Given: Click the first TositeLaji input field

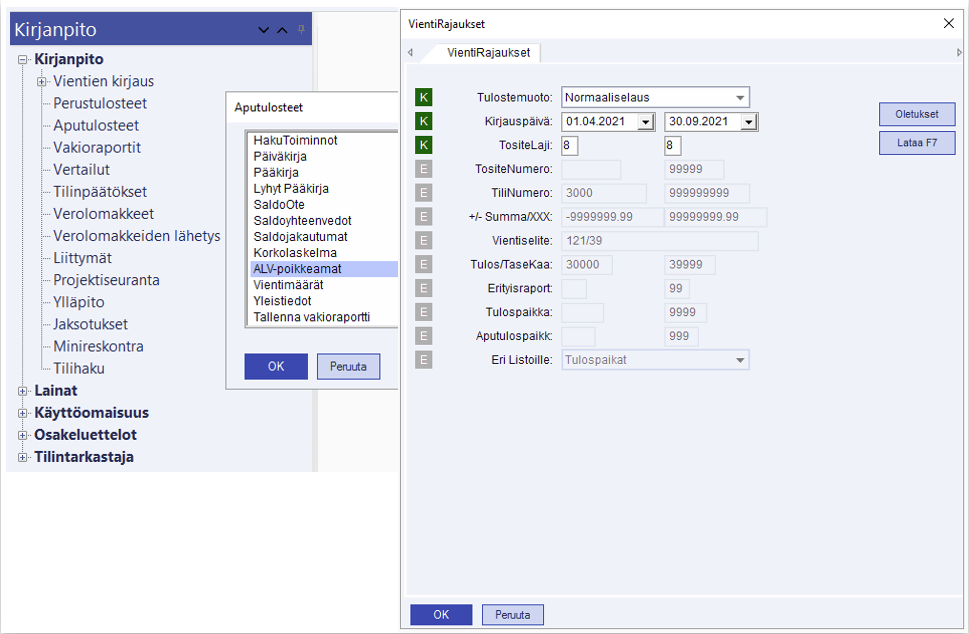Looking at the screenshot, I should (570, 146).
